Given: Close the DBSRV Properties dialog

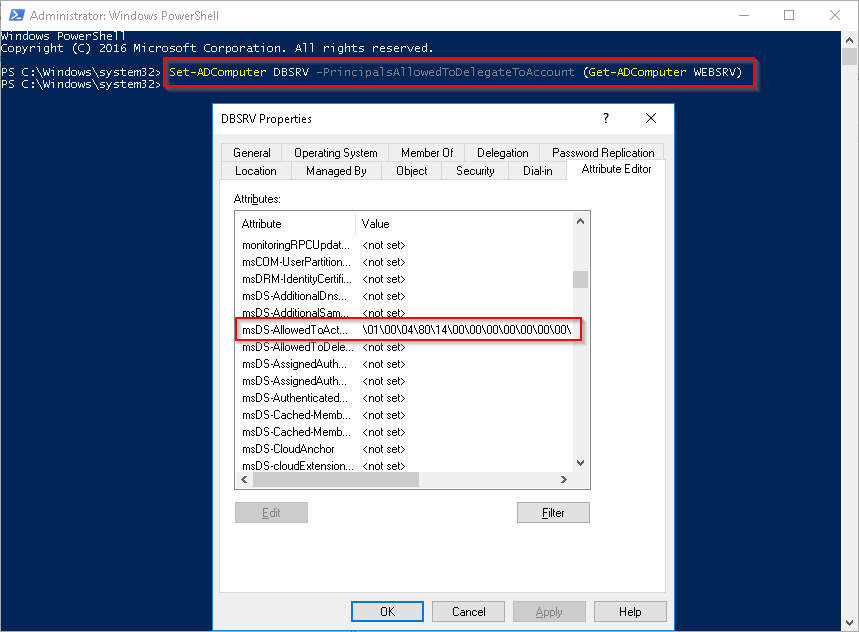Looking at the screenshot, I should 651,118.
